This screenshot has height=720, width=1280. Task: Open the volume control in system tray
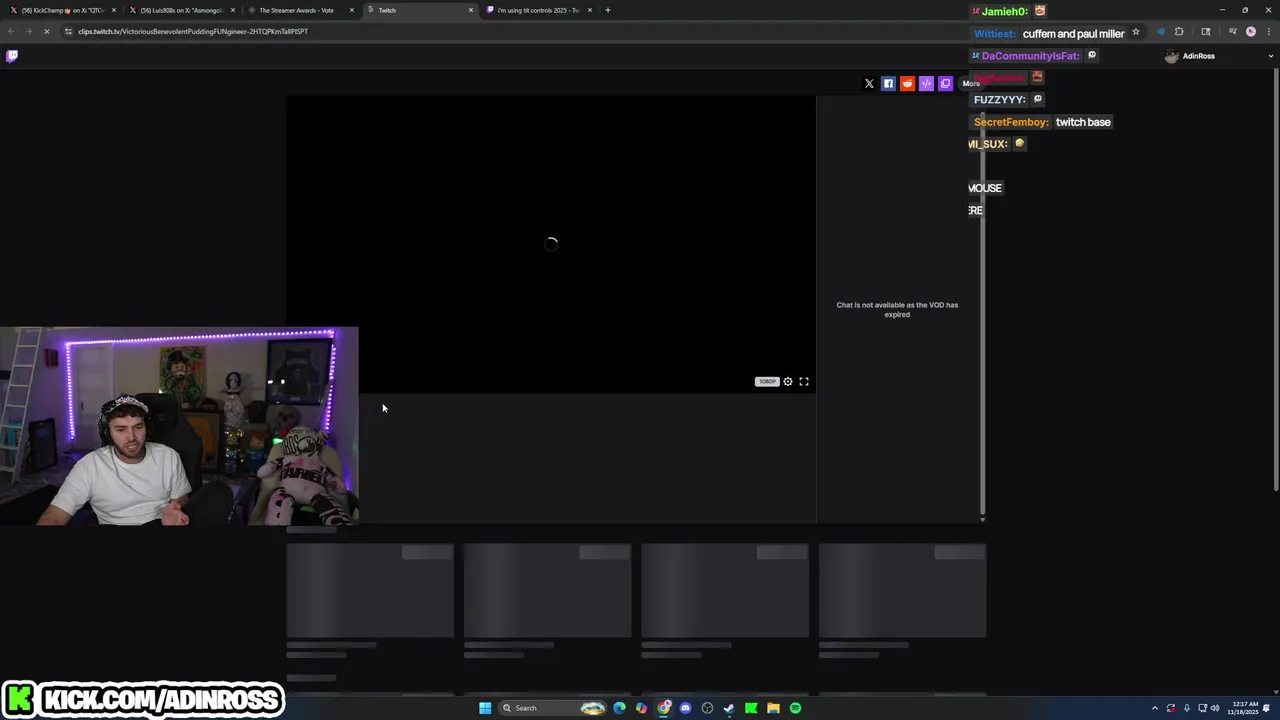click(1215, 708)
